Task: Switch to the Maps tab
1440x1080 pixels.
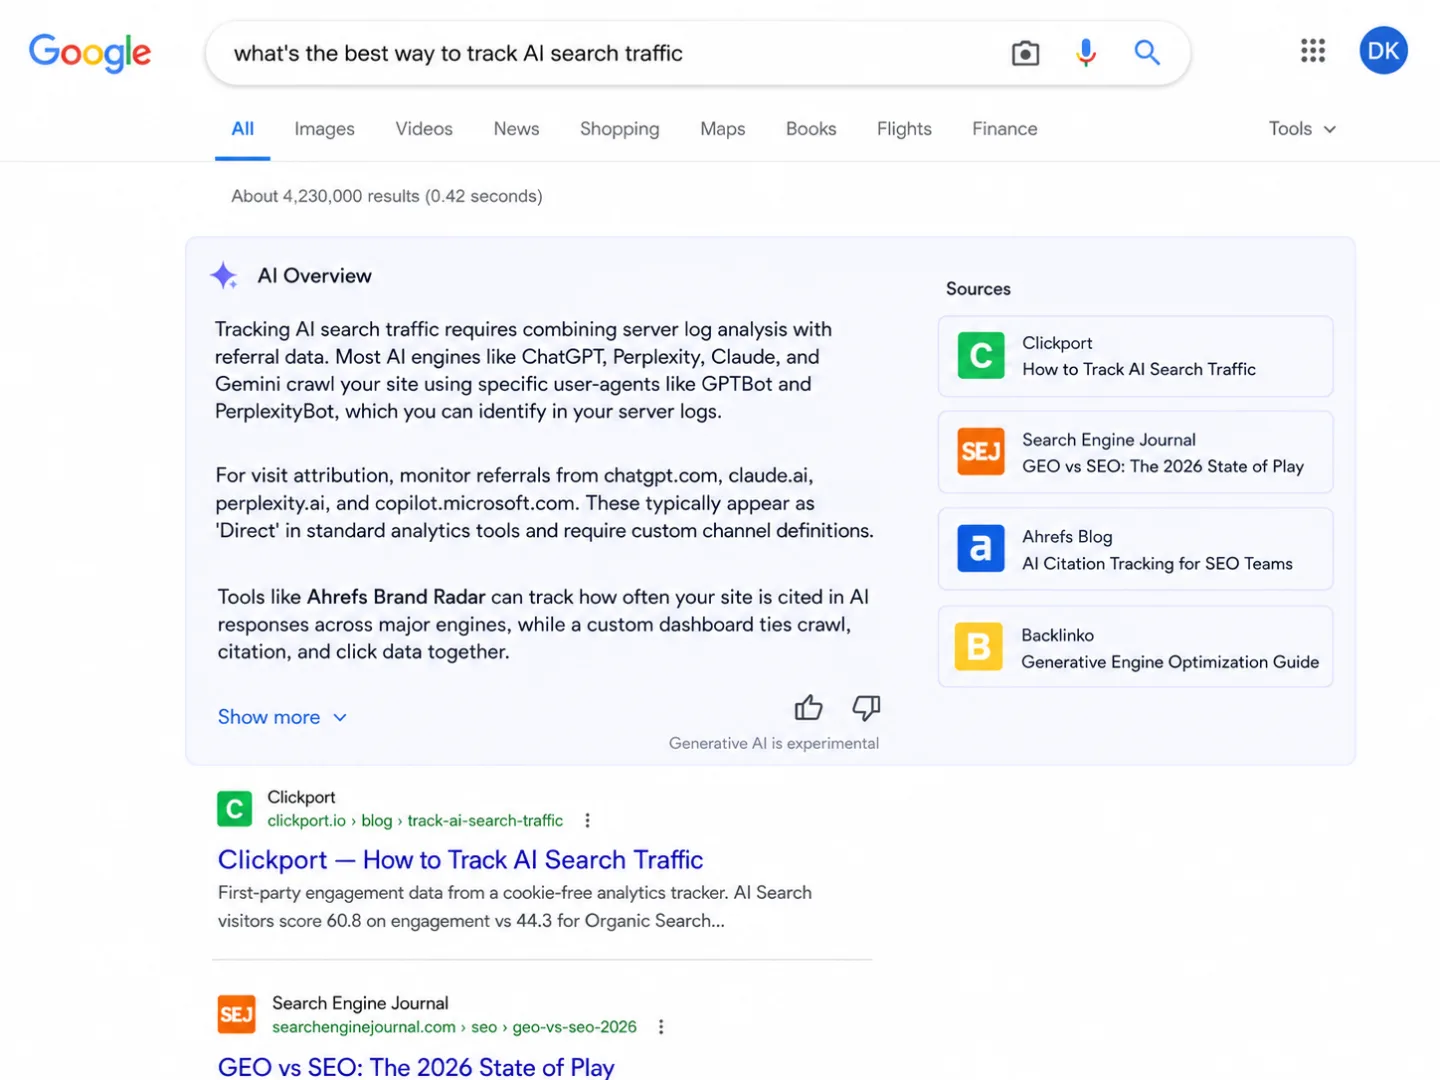Action: pyautogui.click(x=723, y=129)
